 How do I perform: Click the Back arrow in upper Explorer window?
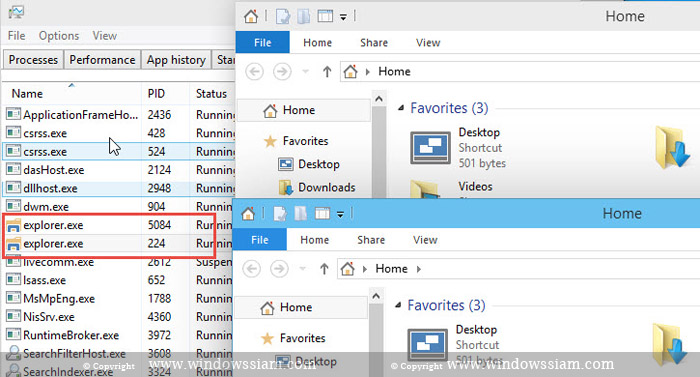tap(254, 71)
